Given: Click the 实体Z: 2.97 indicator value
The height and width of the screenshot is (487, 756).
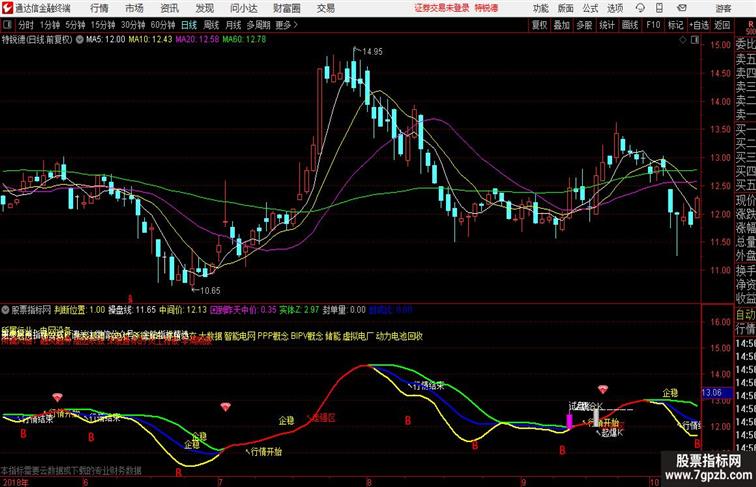Looking at the screenshot, I should 299,310.
